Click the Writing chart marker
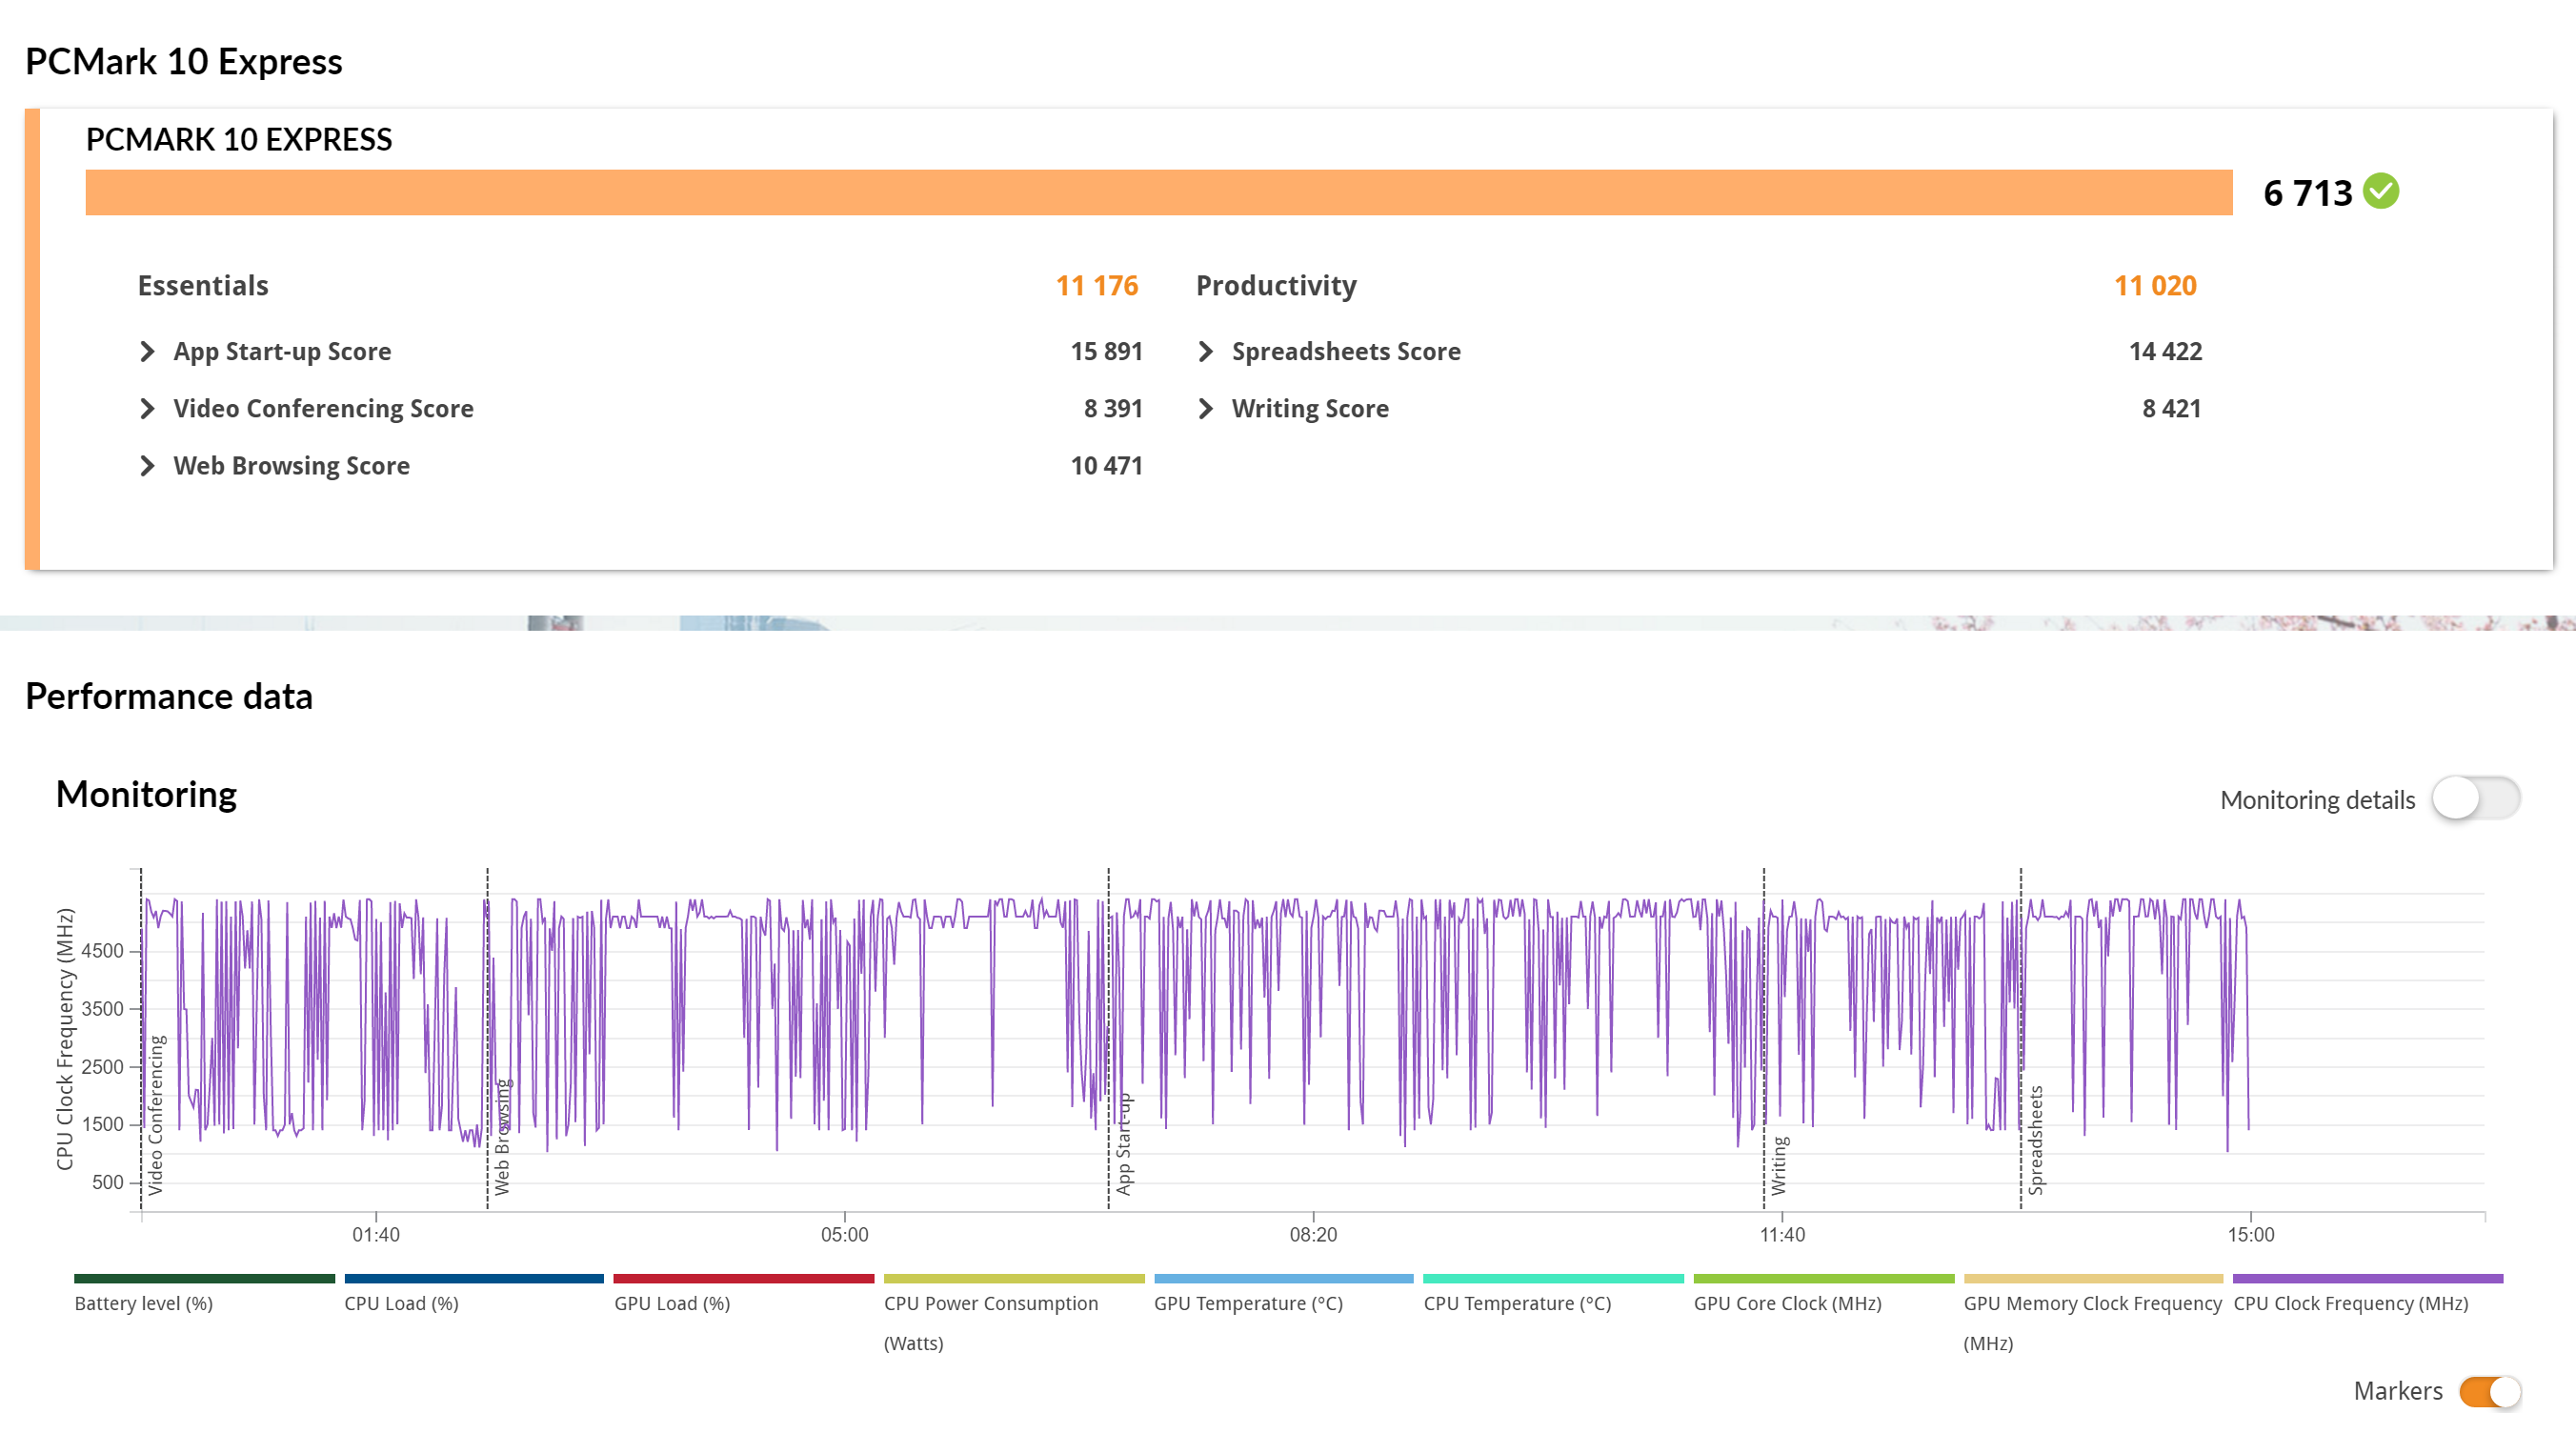This screenshot has width=2576, height=1454. pyautogui.click(x=1779, y=1165)
